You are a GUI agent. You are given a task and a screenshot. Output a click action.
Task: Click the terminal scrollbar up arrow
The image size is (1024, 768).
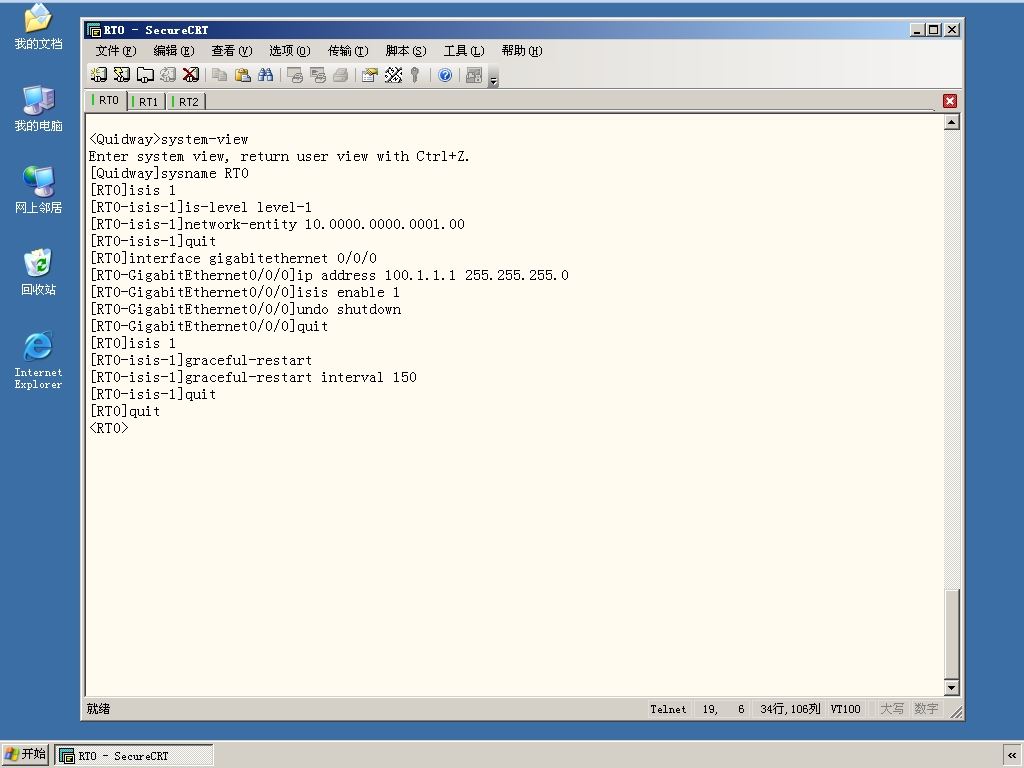coord(952,122)
